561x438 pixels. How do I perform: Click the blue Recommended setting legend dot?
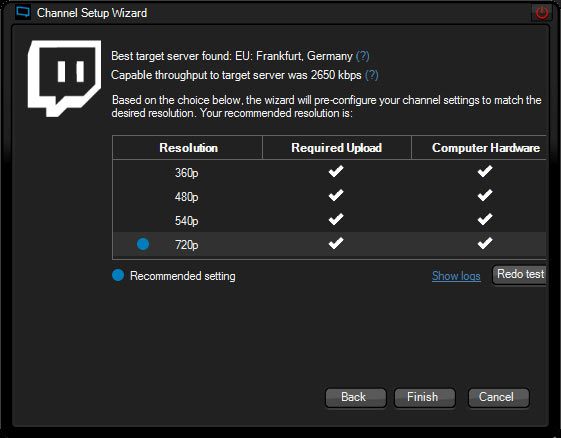click(x=118, y=275)
